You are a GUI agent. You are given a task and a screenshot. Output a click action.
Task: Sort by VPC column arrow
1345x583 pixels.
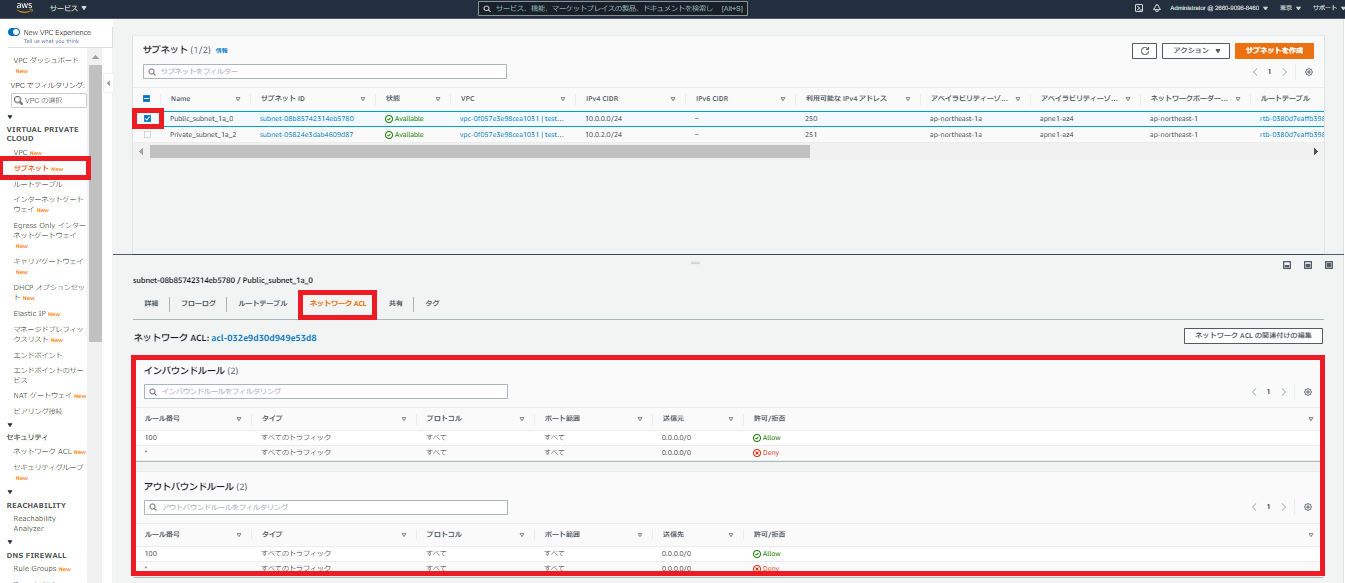(x=564, y=99)
